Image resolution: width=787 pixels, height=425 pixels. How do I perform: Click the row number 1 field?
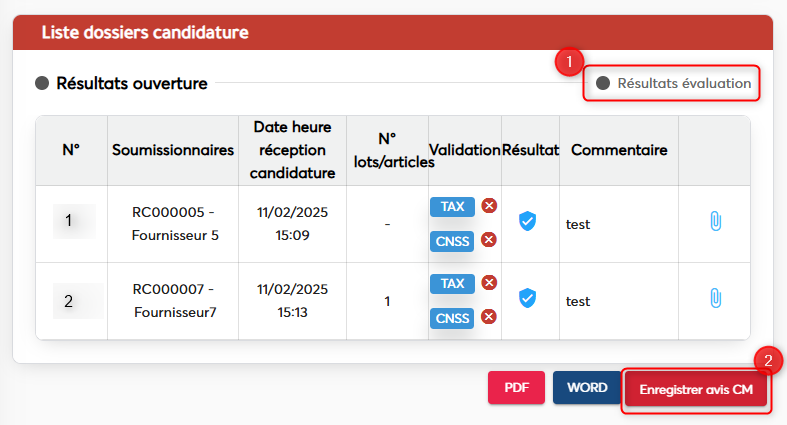(73, 221)
